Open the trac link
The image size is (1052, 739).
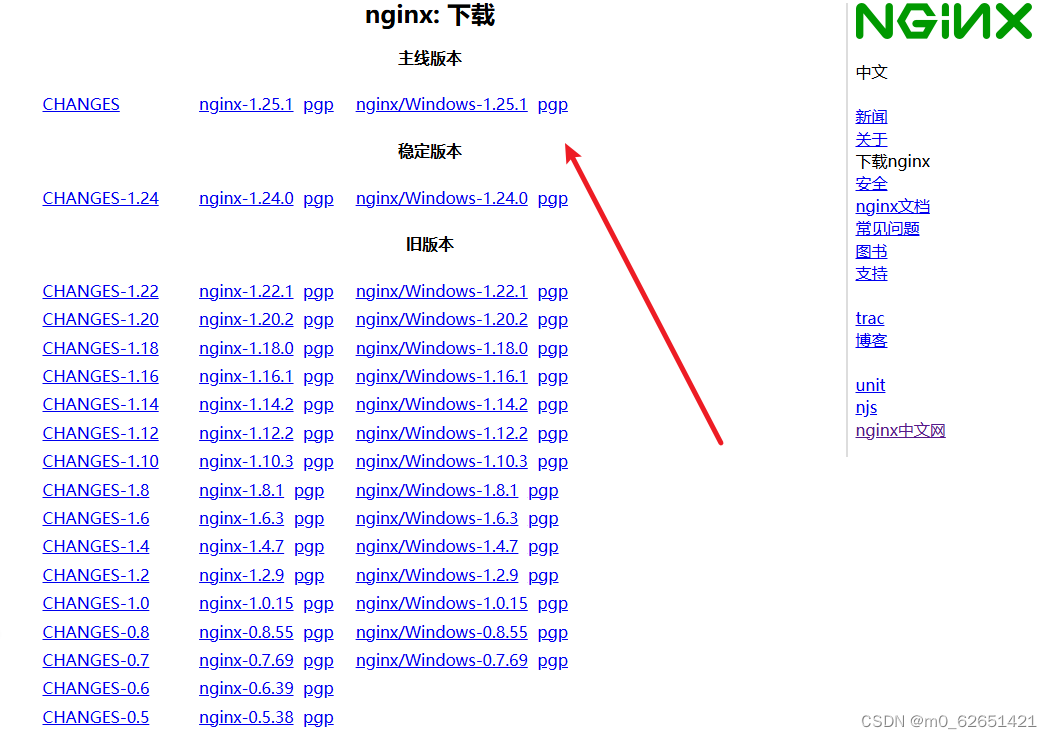[x=870, y=318]
